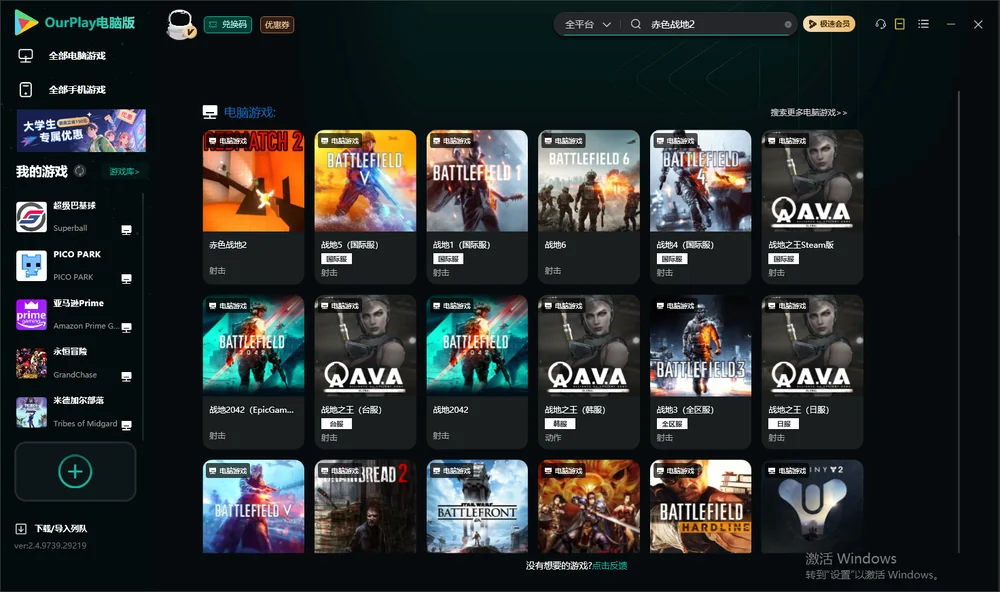This screenshot has width=1000, height=592.
Task: Focus the search field containing 赤色战地2
Action: [714, 24]
